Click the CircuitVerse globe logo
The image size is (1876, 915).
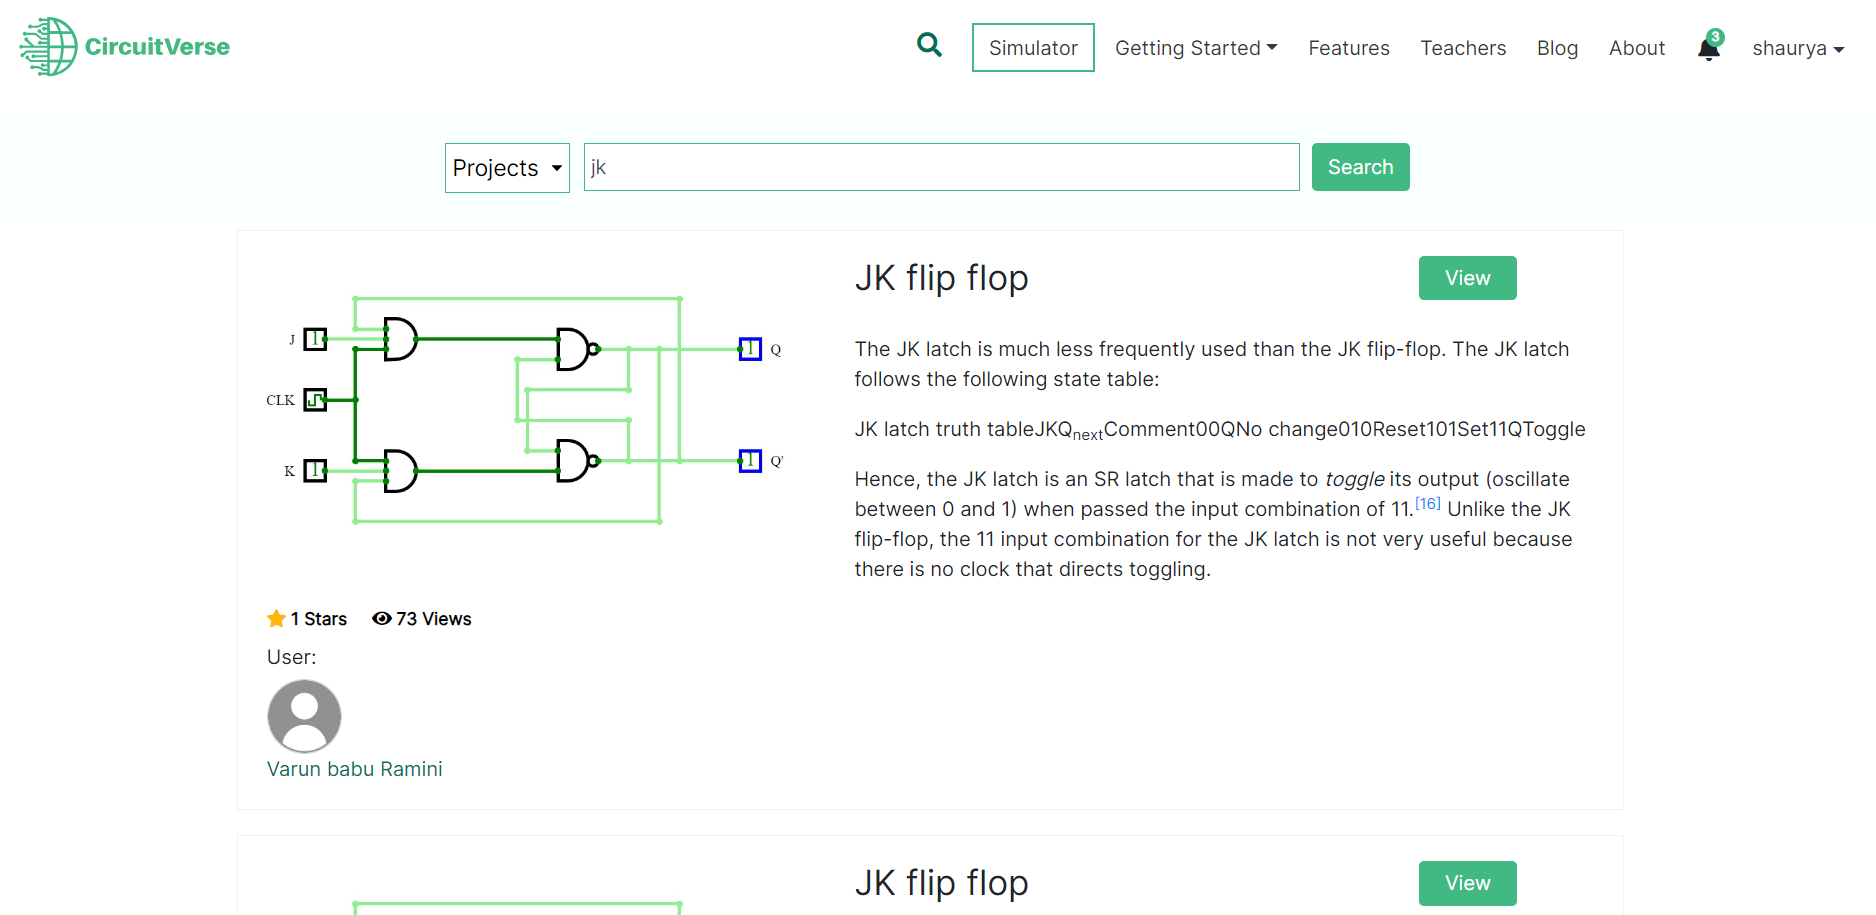45,46
